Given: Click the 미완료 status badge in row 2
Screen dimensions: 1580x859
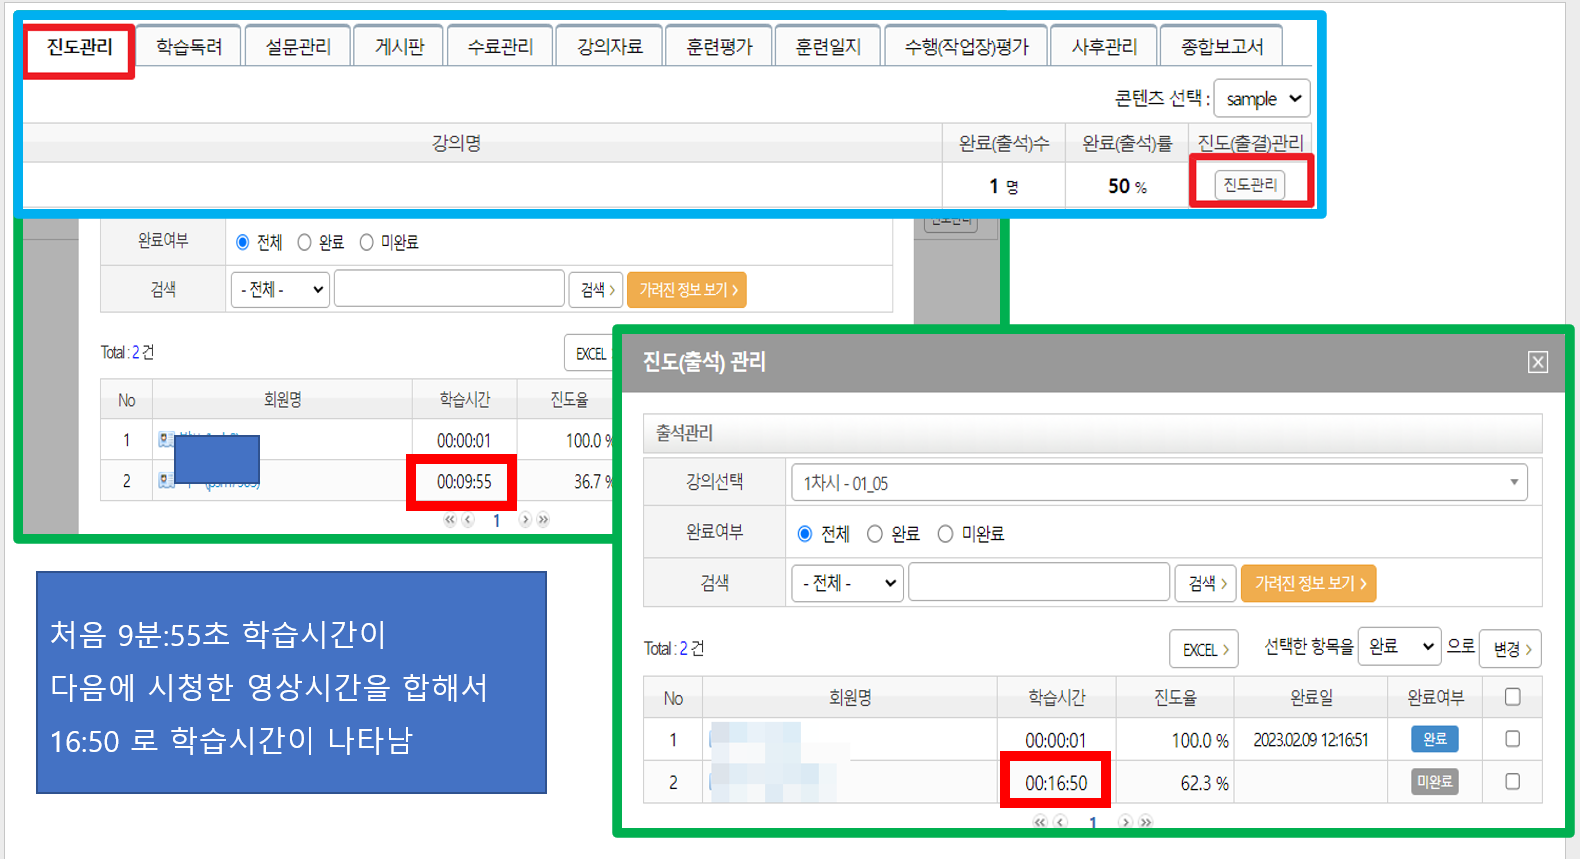Looking at the screenshot, I should pyautogui.click(x=1434, y=782).
